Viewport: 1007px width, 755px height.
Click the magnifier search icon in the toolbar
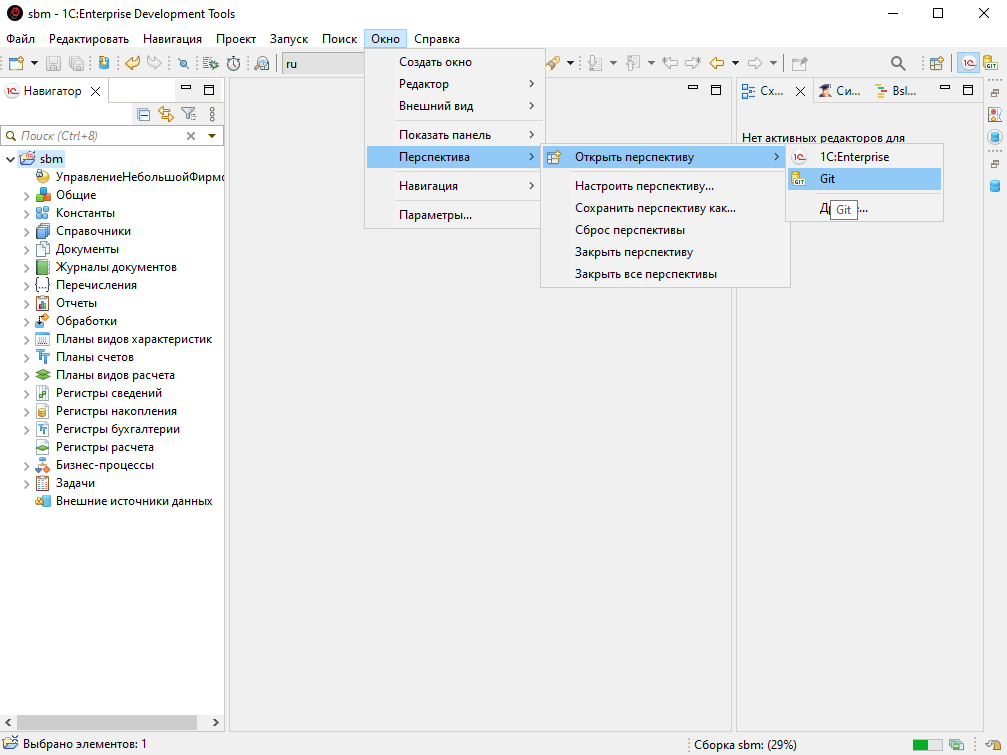click(x=898, y=63)
